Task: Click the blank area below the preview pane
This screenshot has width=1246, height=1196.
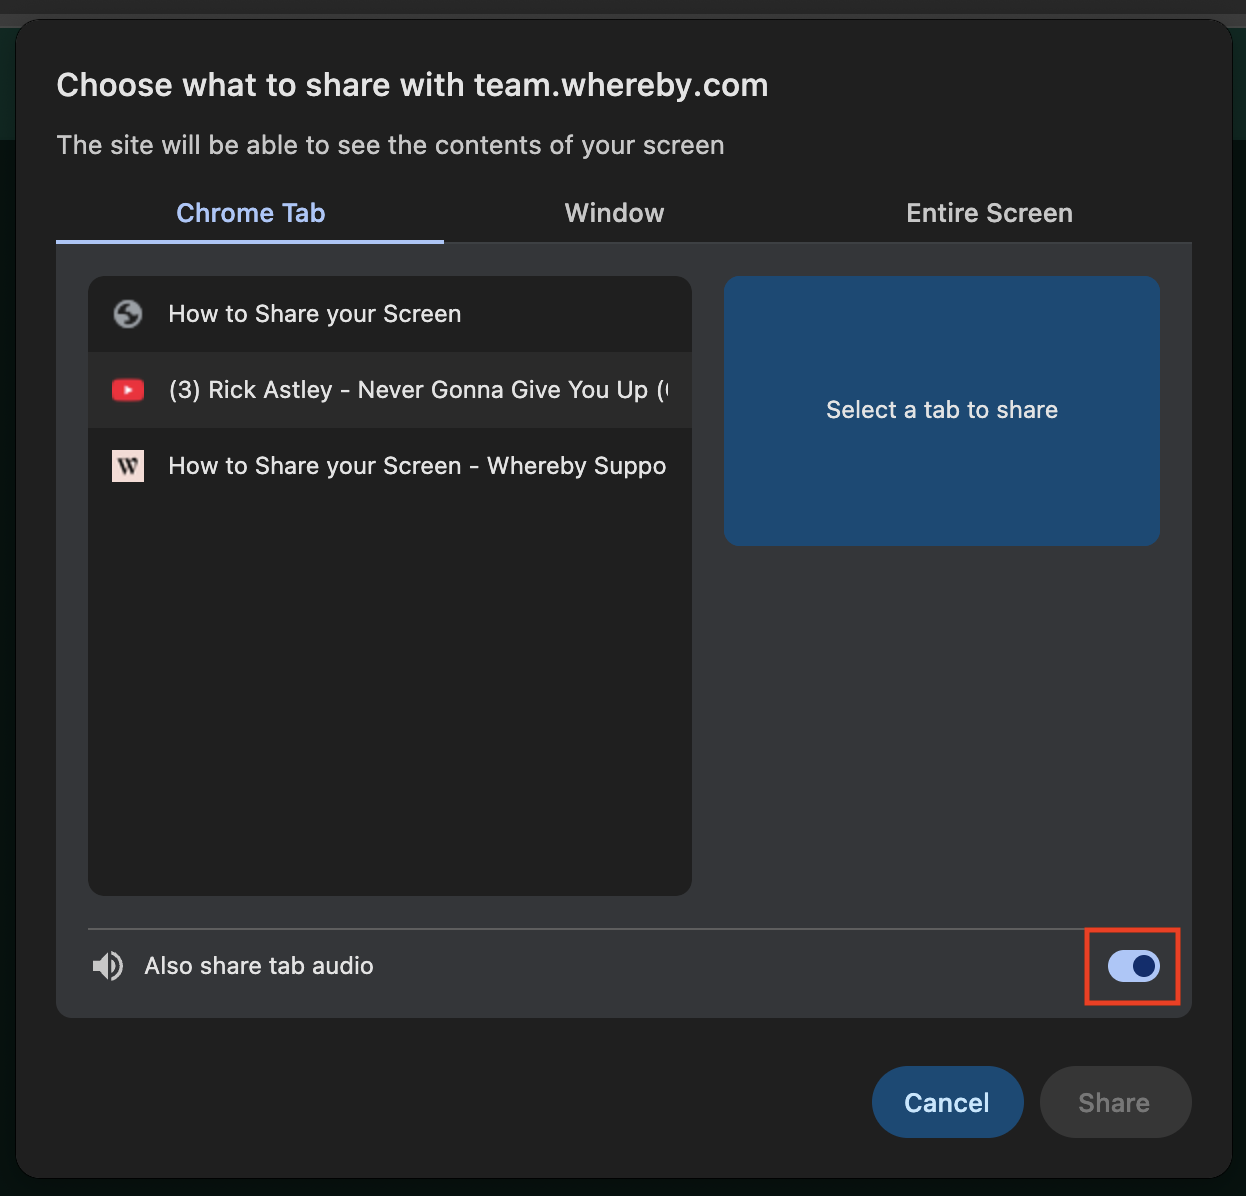Action: [941, 730]
